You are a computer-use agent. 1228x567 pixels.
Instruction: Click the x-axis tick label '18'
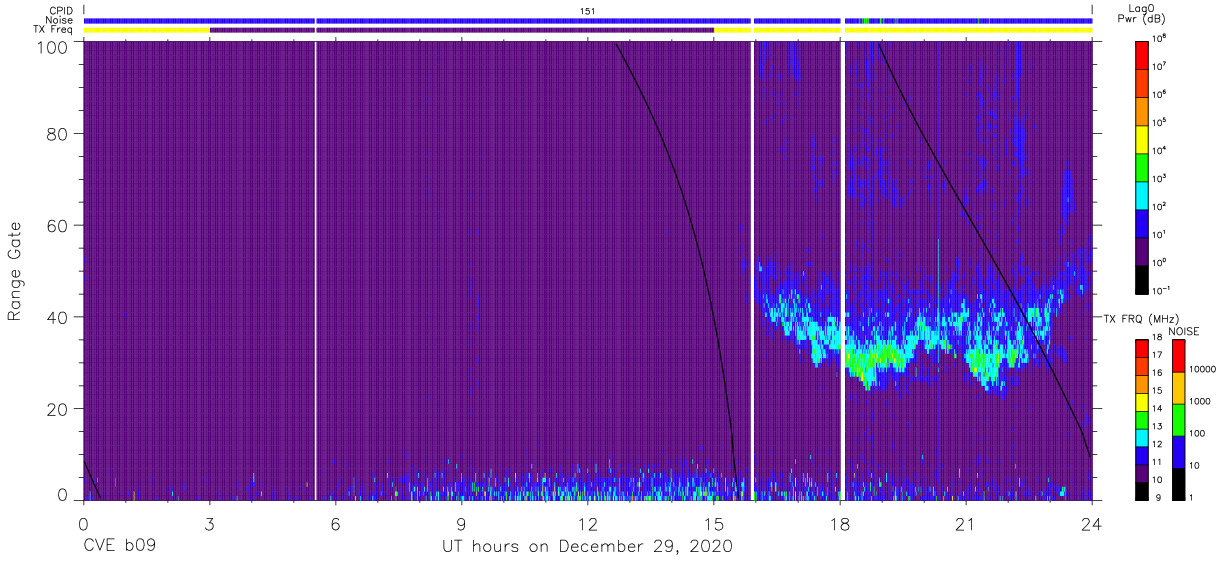[x=840, y=523]
